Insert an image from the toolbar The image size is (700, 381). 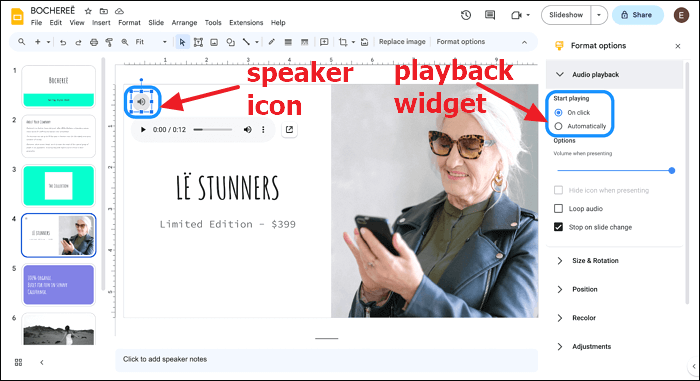(214, 42)
